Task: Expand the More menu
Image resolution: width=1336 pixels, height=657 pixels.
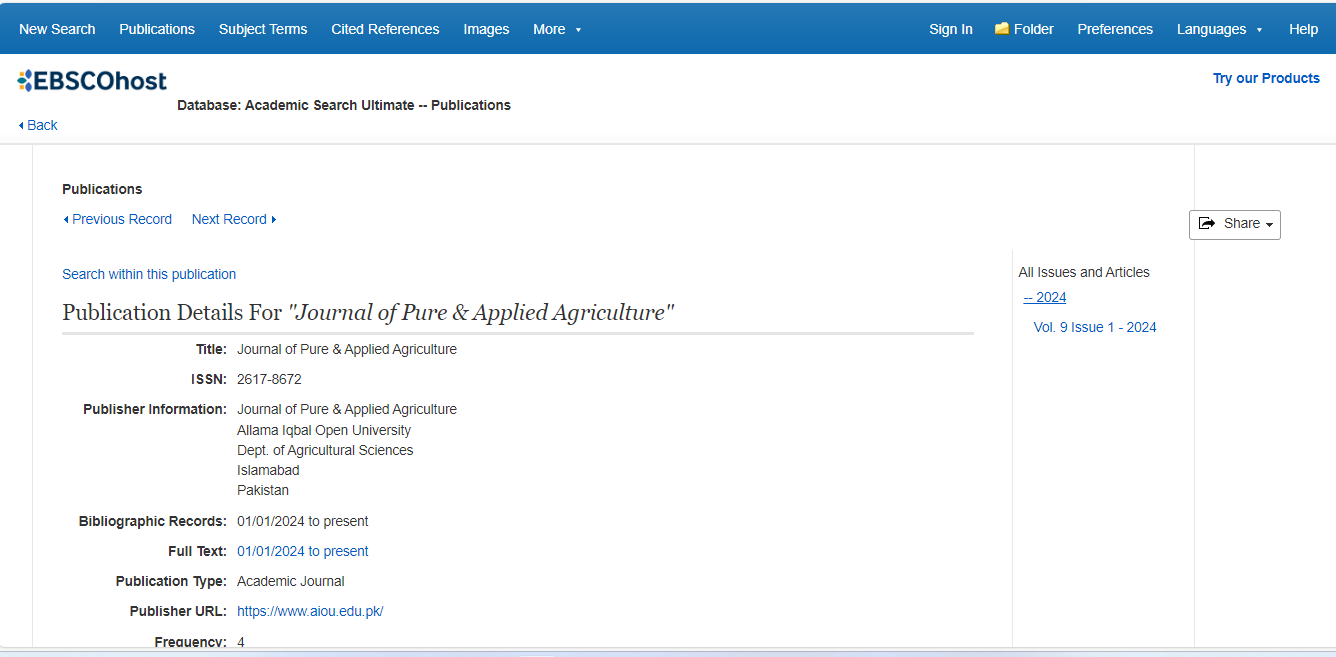Action: (x=556, y=29)
